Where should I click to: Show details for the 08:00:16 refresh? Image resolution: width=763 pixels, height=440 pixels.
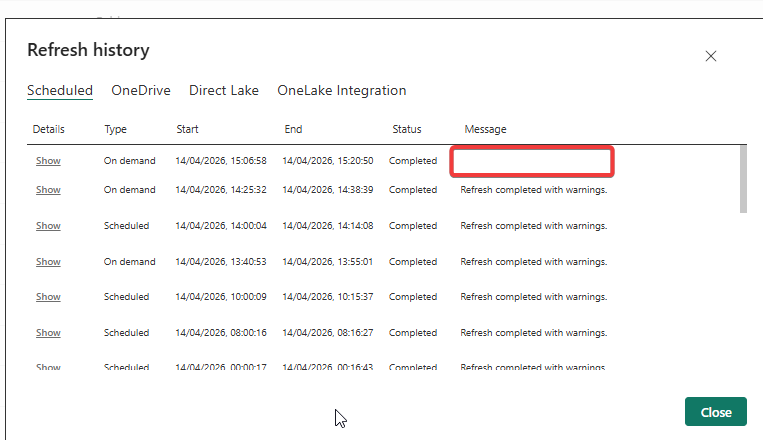tap(48, 333)
